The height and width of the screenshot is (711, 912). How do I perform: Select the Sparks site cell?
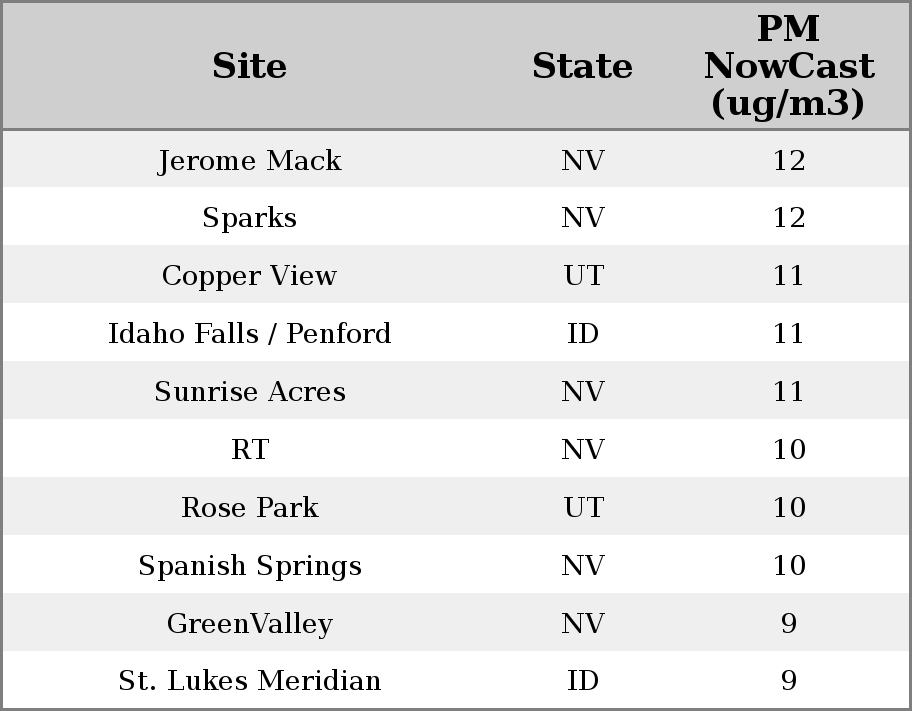(250, 218)
